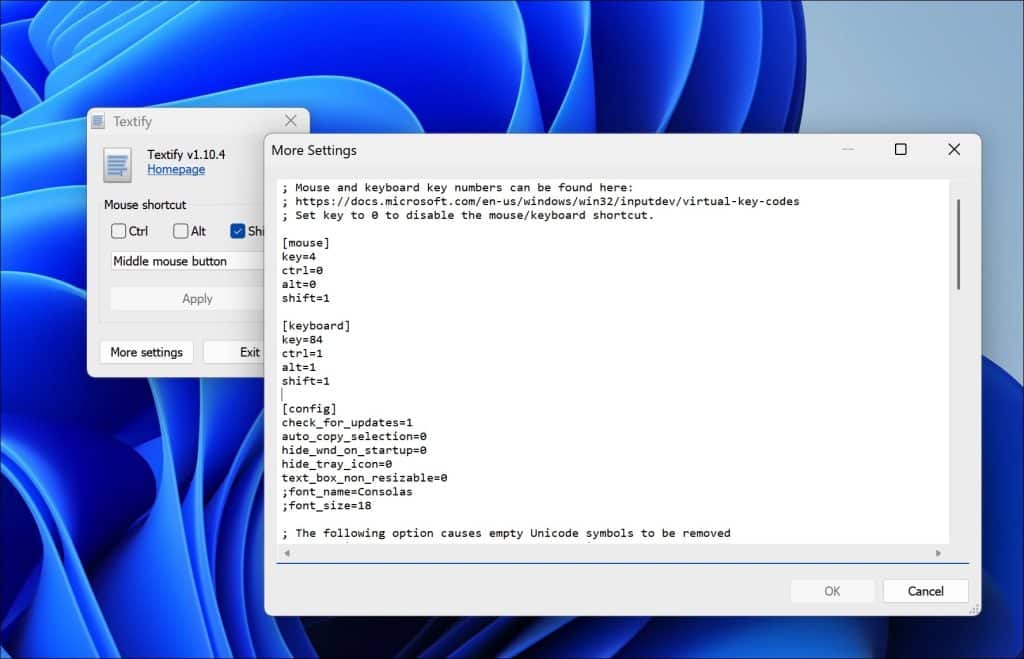1024x659 pixels.
Task: Click the shift=1 line under [keyboard]
Action: coord(306,381)
